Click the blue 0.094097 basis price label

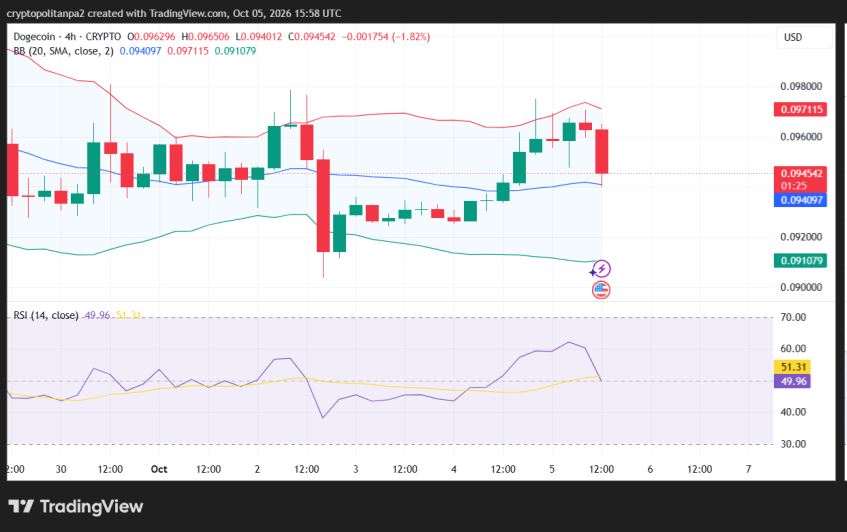[802, 200]
